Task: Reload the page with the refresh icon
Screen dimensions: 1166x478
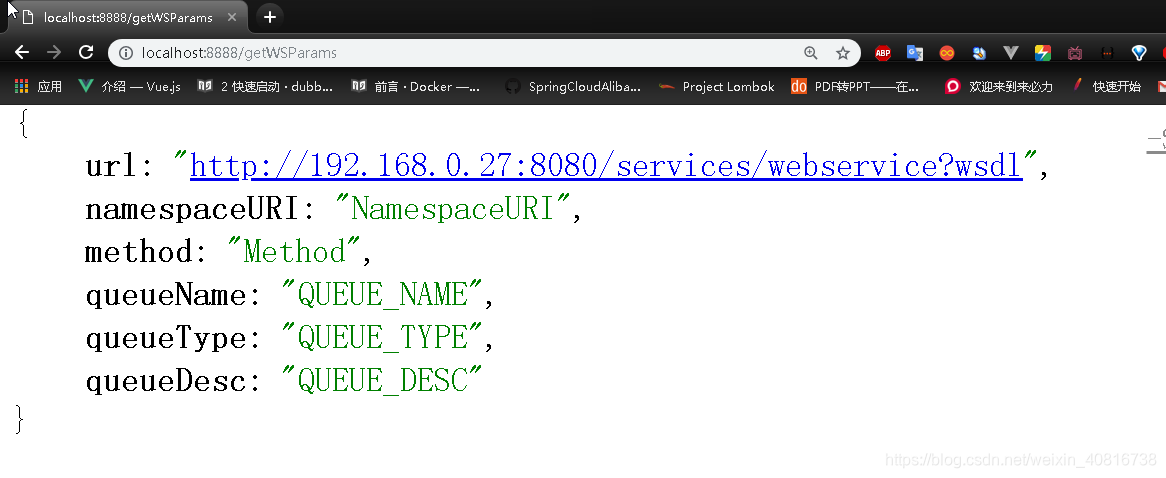Action: [x=86, y=52]
